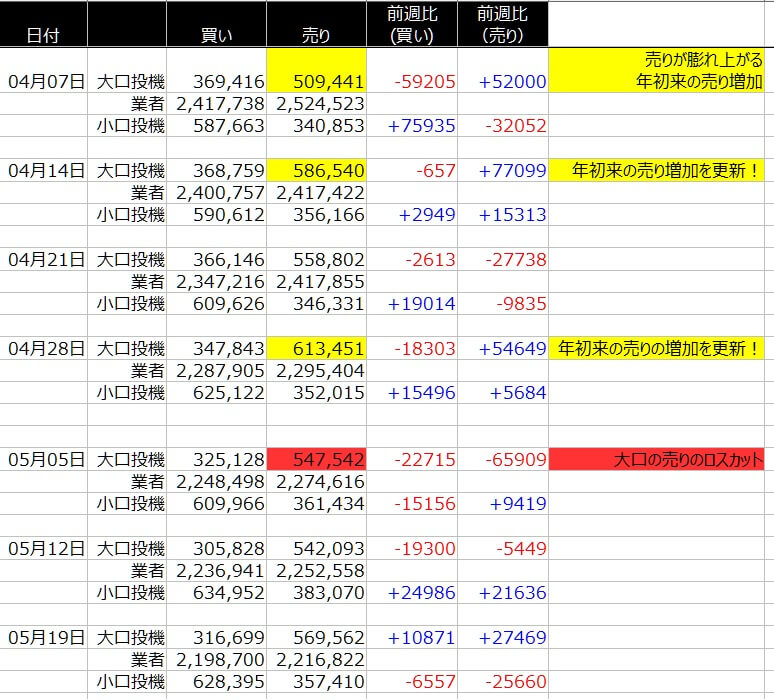Select the 日付 header cell
The image size is (774, 700).
point(43,24)
